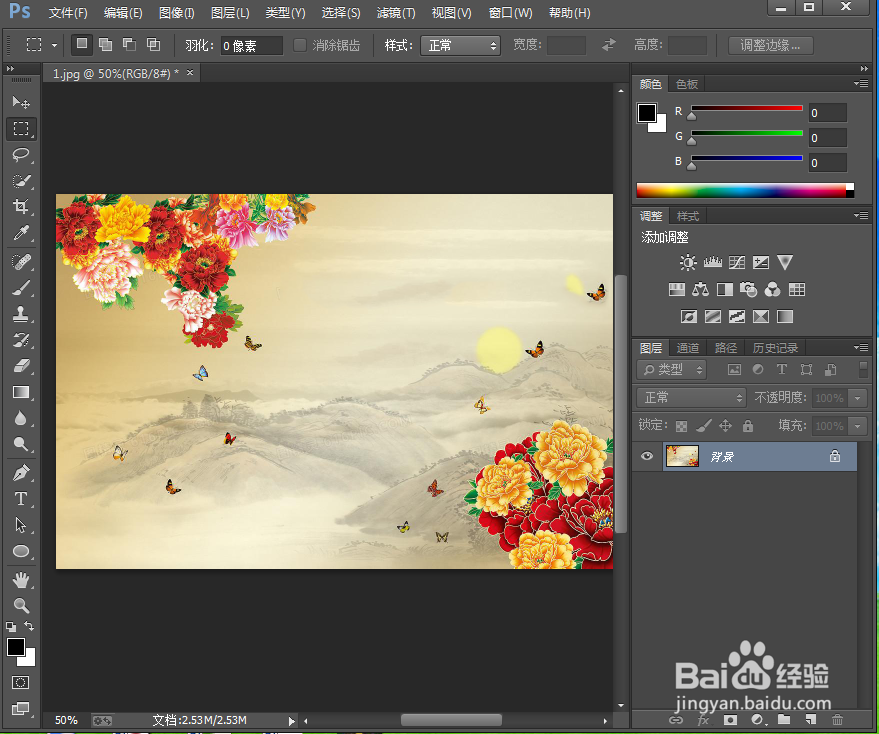The image size is (879, 734).
Task: Select the Lasso tool
Action: tap(21, 155)
